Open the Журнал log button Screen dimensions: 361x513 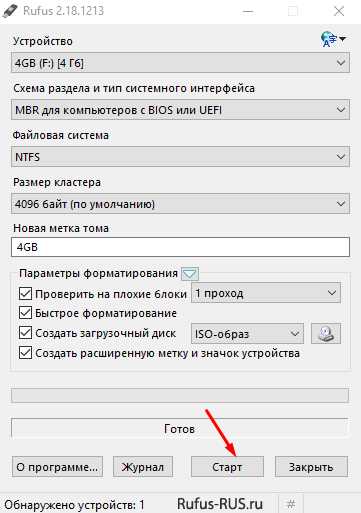coord(143,467)
